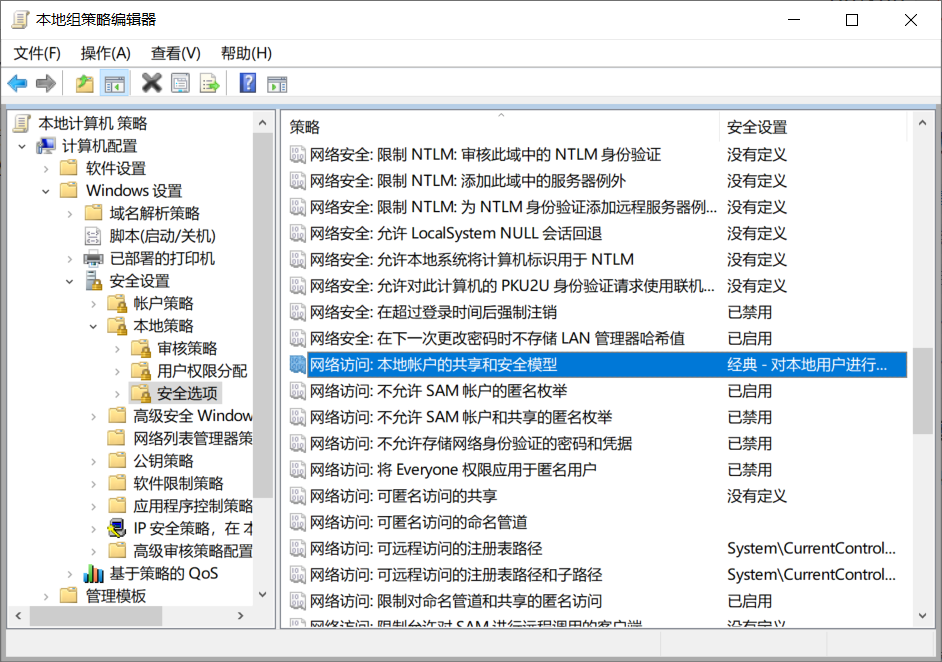942x662 pixels.
Task: Click the Delete (X) toolbar icon
Action: coord(151,83)
